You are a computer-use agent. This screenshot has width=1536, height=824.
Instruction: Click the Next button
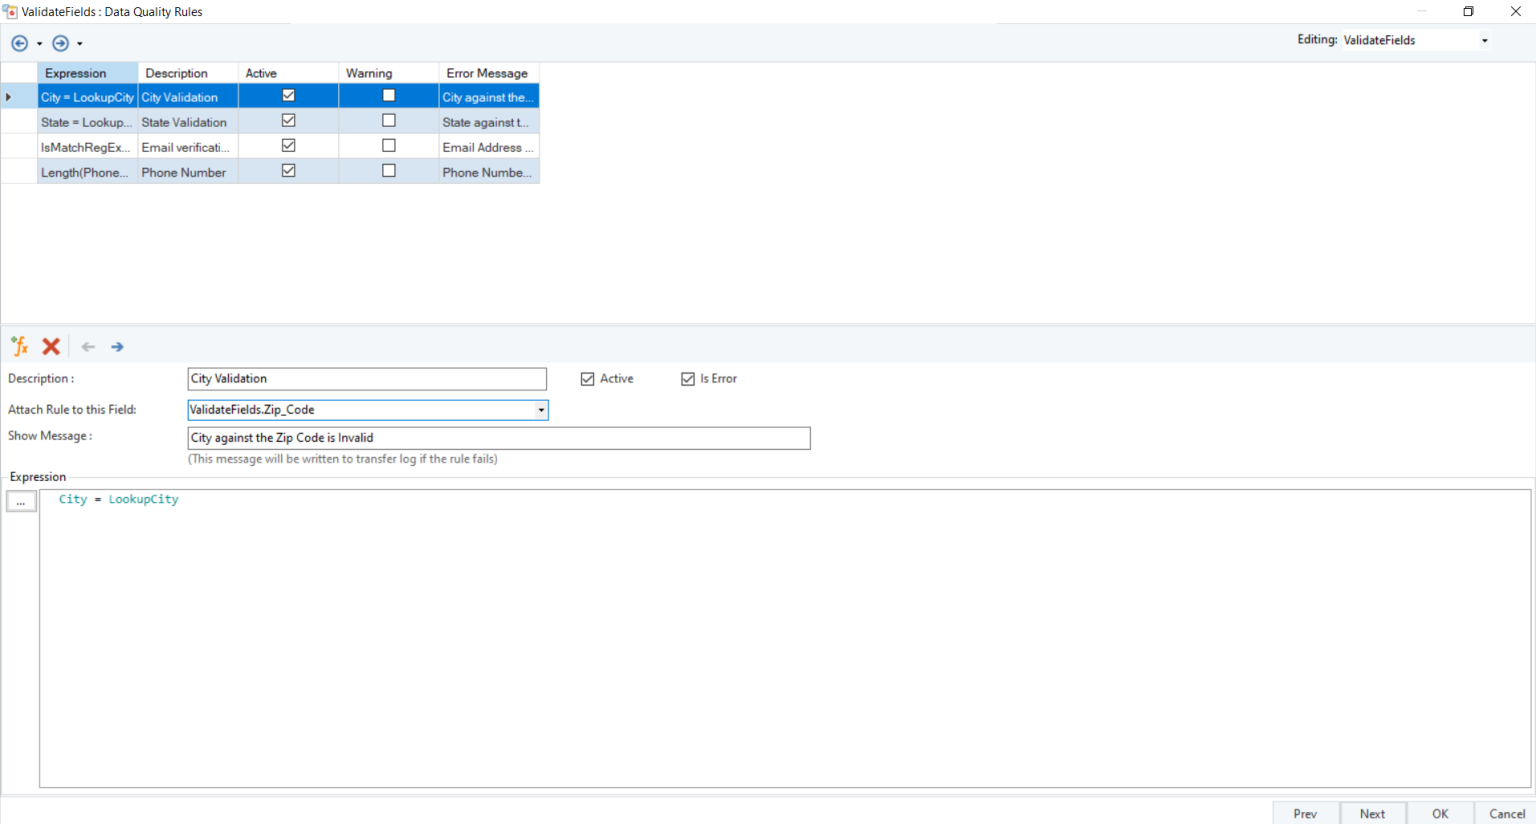coord(1372,813)
